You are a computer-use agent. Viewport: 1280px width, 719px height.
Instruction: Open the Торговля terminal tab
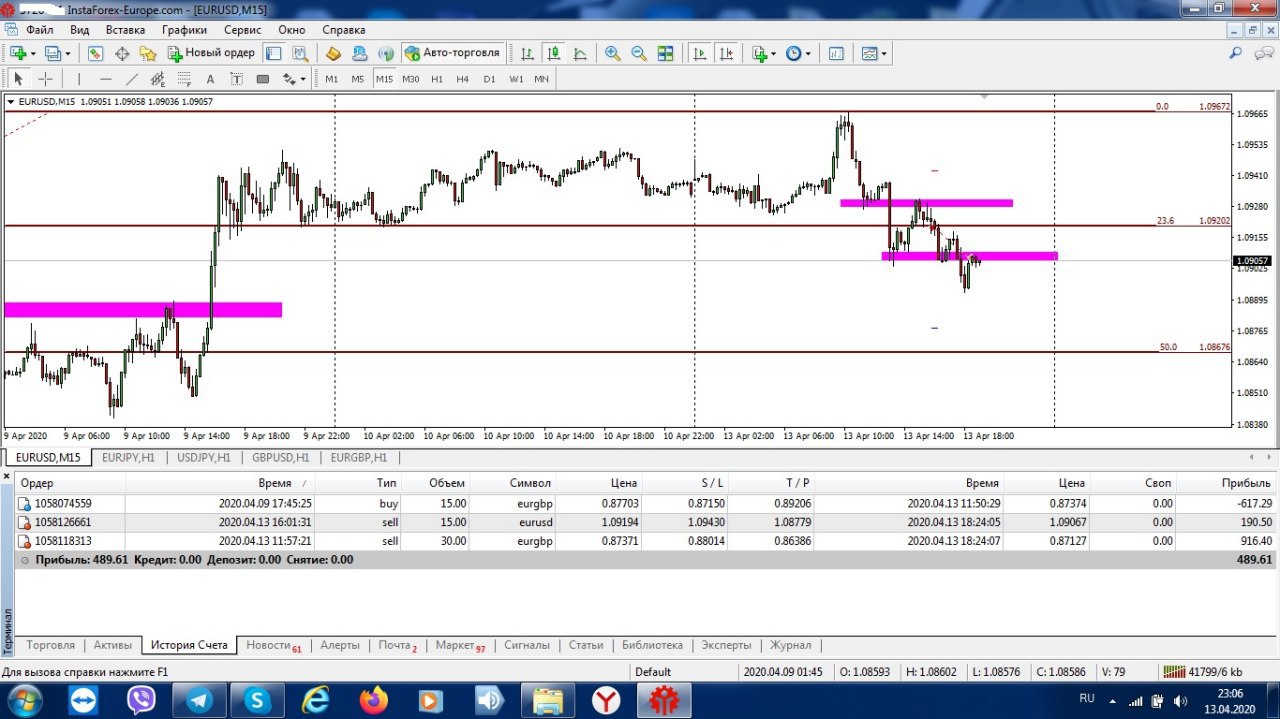[x=50, y=645]
